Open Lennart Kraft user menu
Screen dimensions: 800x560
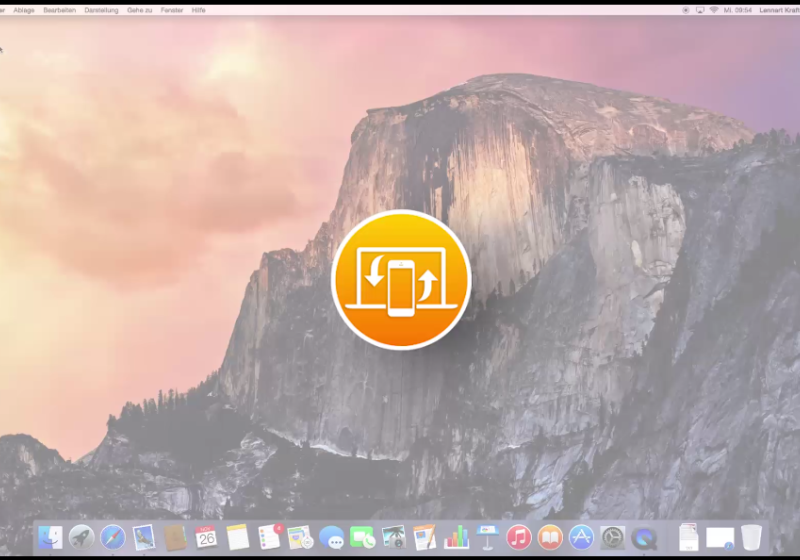click(x=779, y=10)
